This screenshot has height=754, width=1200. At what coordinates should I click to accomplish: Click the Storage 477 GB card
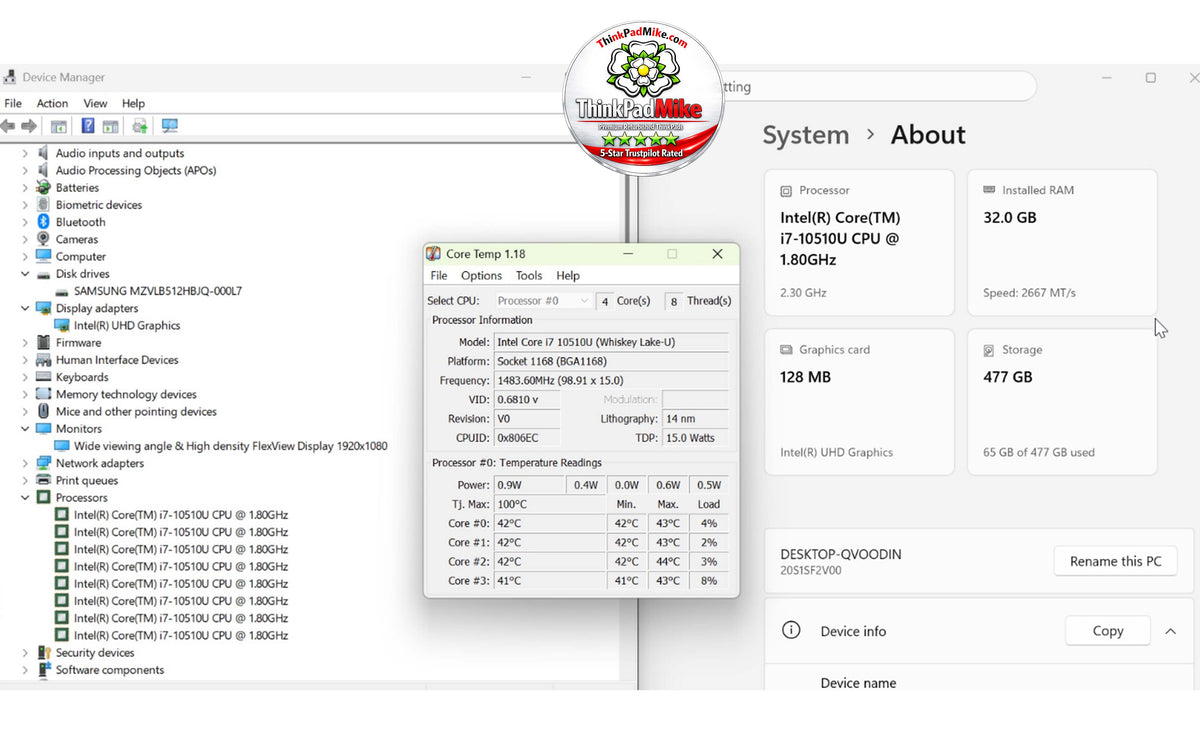pyautogui.click(x=1062, y=402)
